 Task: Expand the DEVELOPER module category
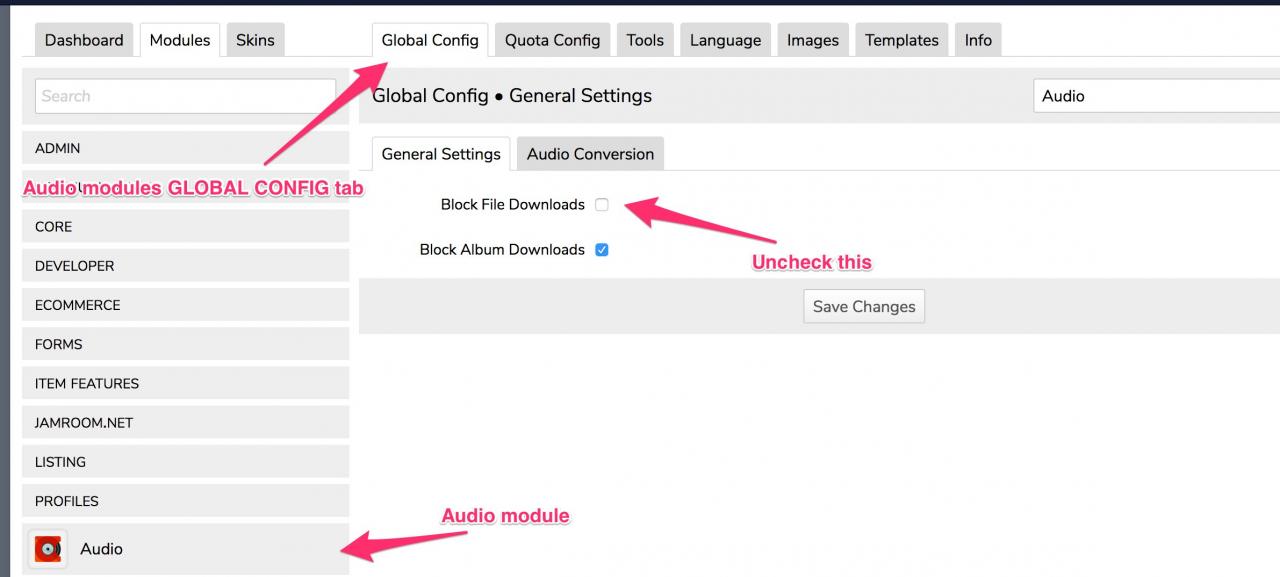(x=185, y=266)
